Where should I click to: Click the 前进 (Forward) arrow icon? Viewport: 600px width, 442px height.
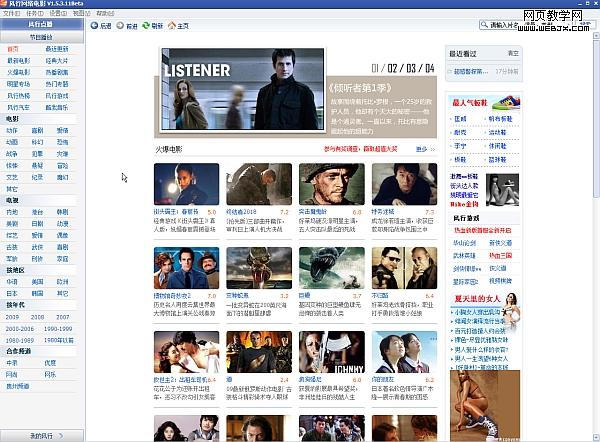click(120, 26)
